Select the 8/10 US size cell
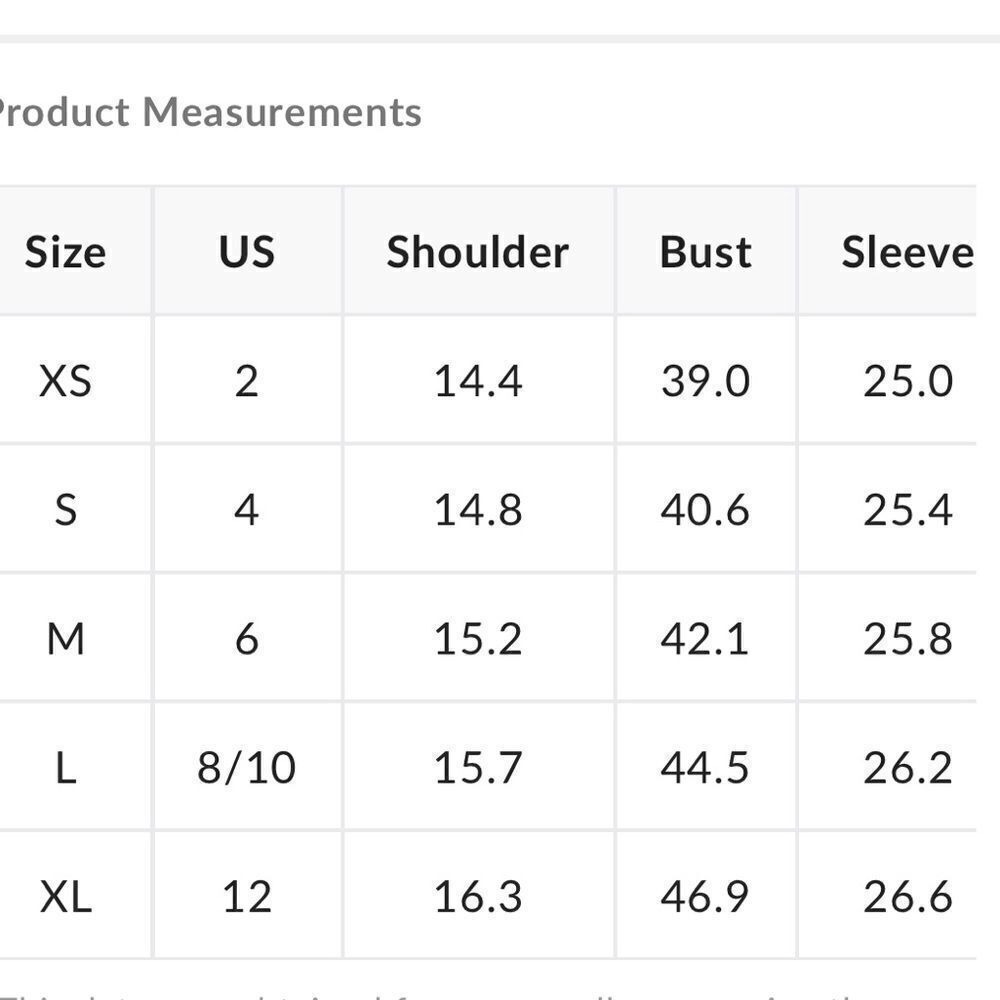This screenshot has width=1000, height=1000. click(247, 767)
